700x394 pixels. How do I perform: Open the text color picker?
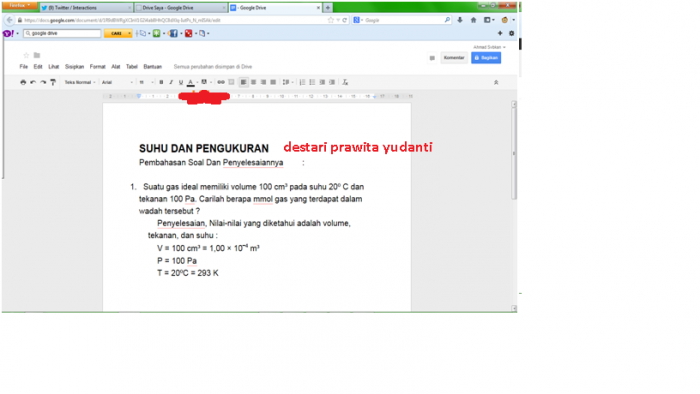191,82
